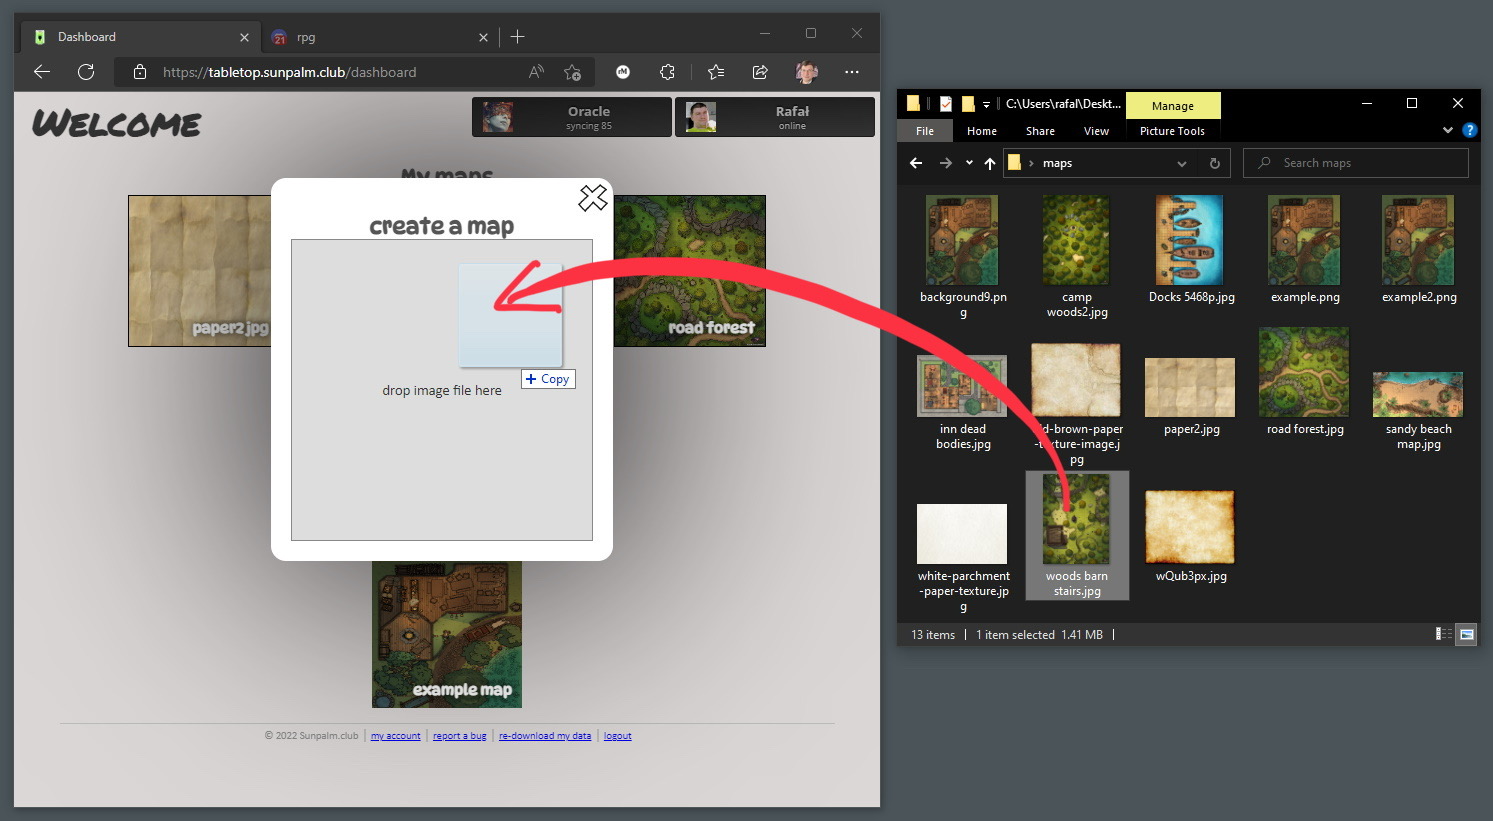
Task: Open the paper2.jpg map thumbnail
Action: click(x=200, y=271)
